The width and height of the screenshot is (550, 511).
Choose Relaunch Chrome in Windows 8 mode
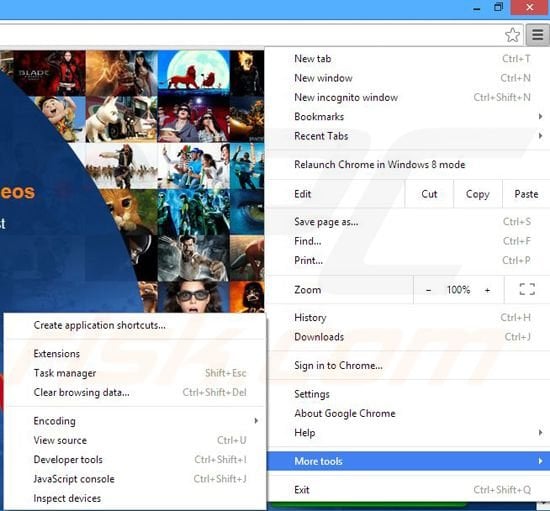pyautogui.click(x=408, y=164)
